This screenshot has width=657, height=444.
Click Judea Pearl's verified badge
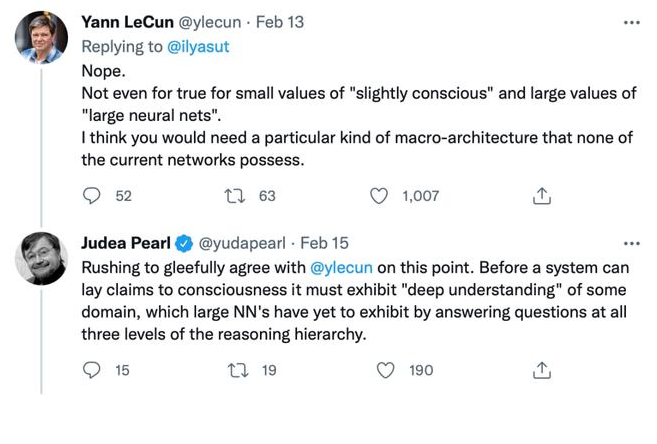pos(184,243)
